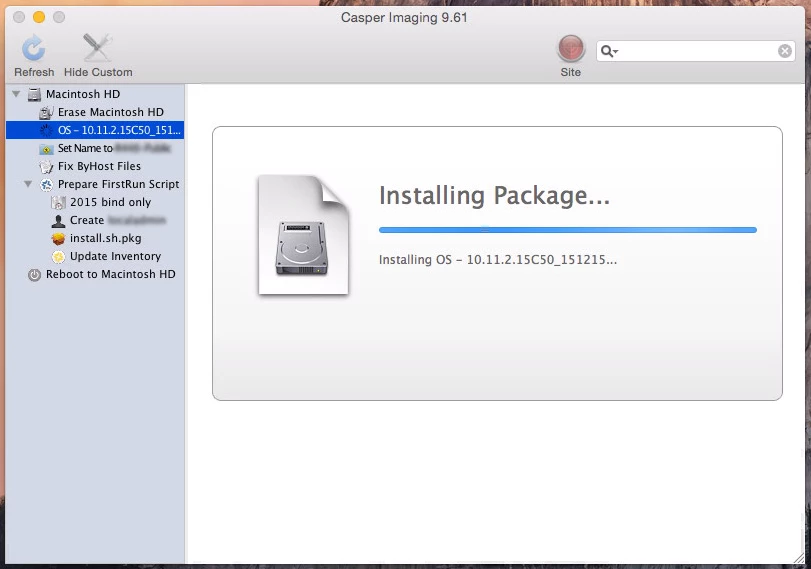
Task: Click the Installing Package... heading
Action: [x=494, y=196]
